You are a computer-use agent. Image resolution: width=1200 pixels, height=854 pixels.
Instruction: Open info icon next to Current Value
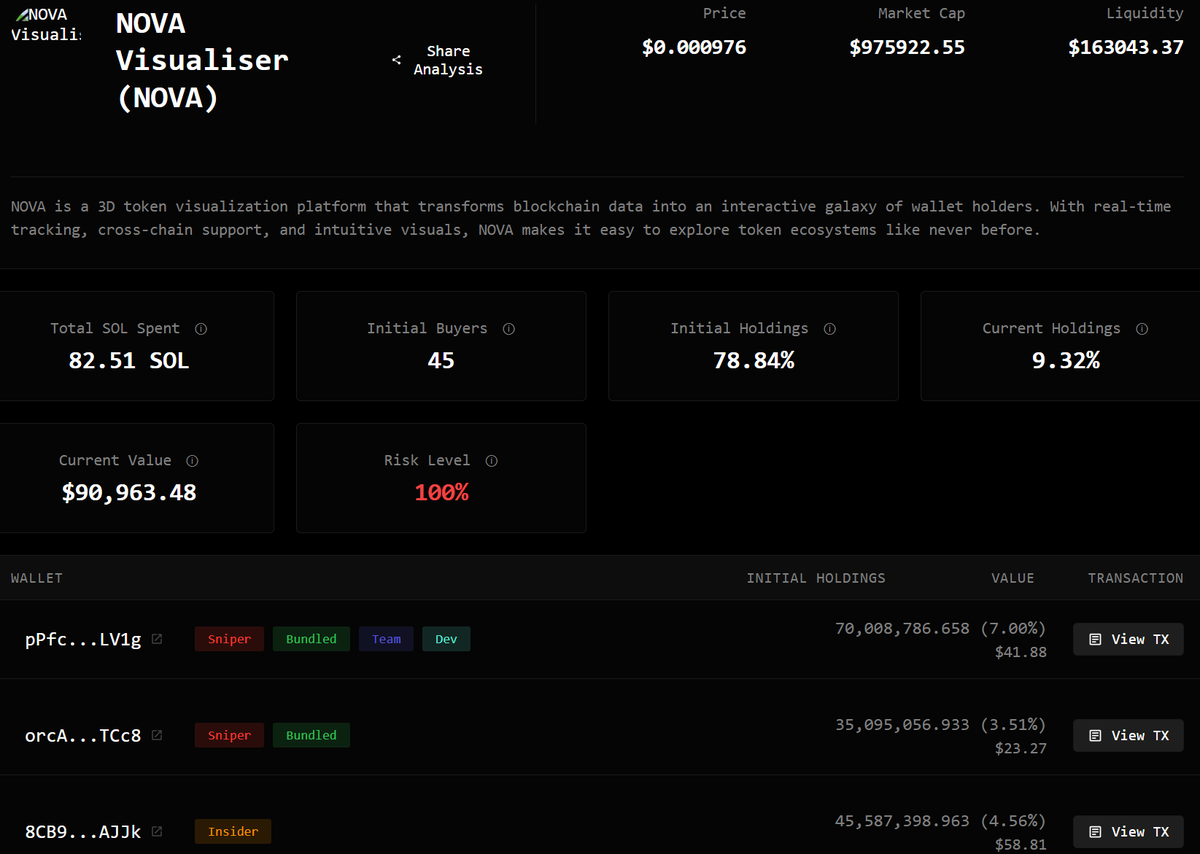pyautogui.click(x=192, y=461)
